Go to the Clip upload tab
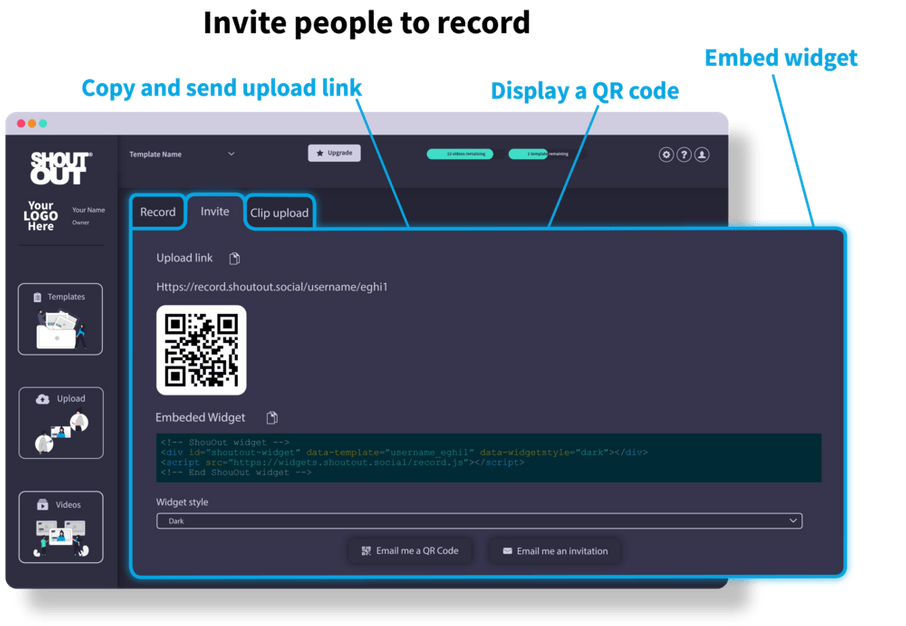 point(280,213)
